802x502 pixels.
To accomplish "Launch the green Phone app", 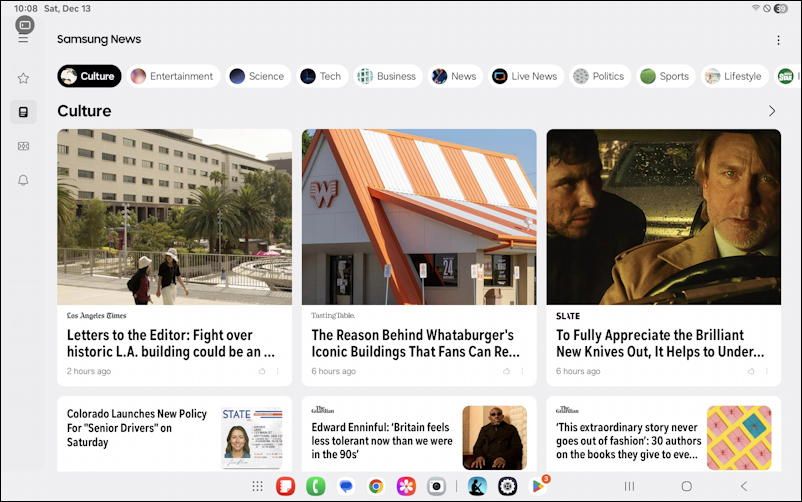I will (316, 486).
